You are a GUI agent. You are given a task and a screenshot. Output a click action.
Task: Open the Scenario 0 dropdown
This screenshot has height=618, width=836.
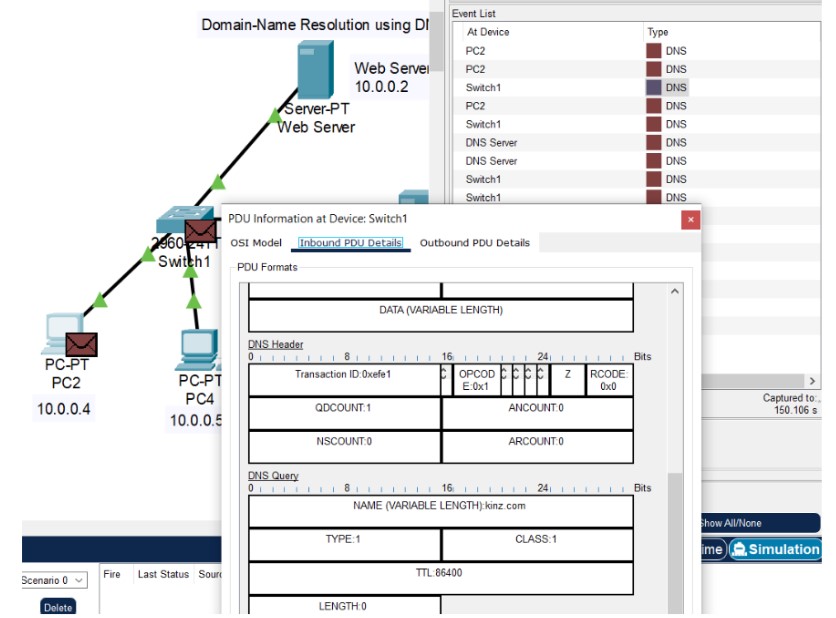coord(54,580)
